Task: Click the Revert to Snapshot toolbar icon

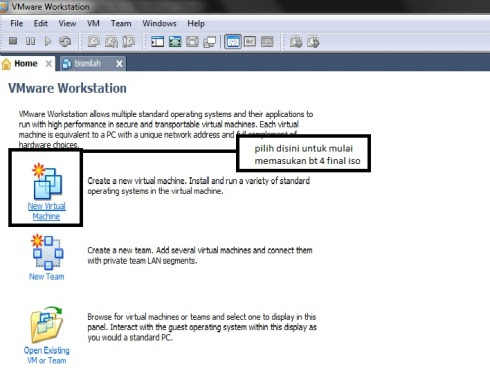Action: tap(111, 42)
